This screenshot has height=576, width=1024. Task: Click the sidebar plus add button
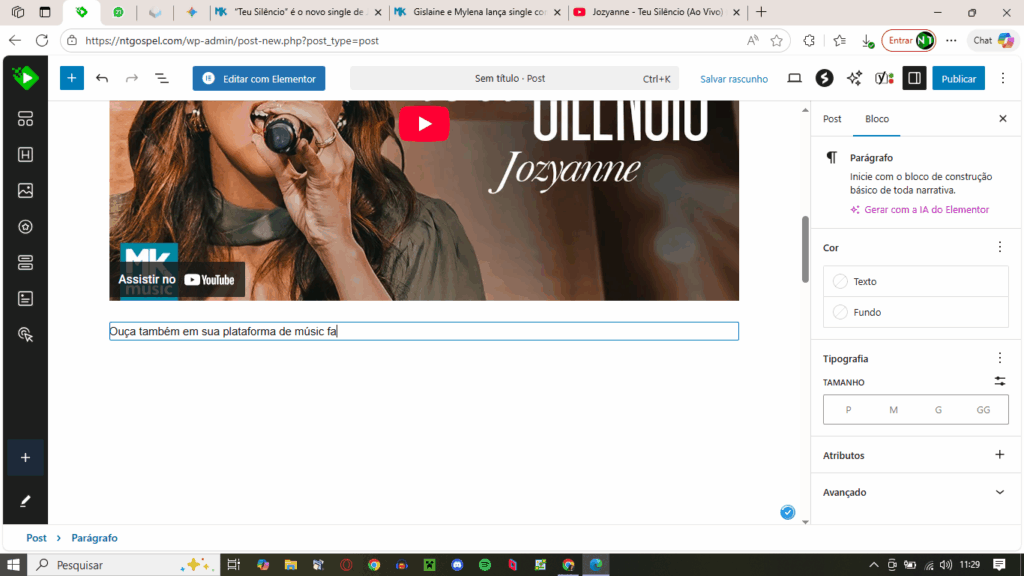coord(25,458)
